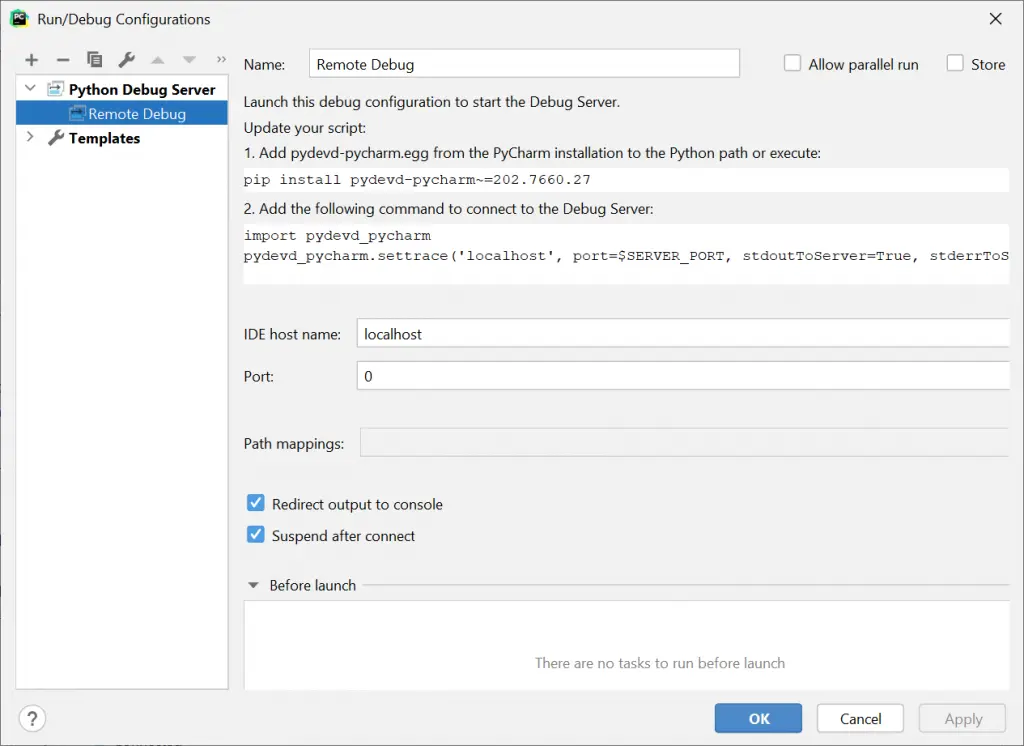
Task: Open help with question mark button
Action: pos(32,719)
